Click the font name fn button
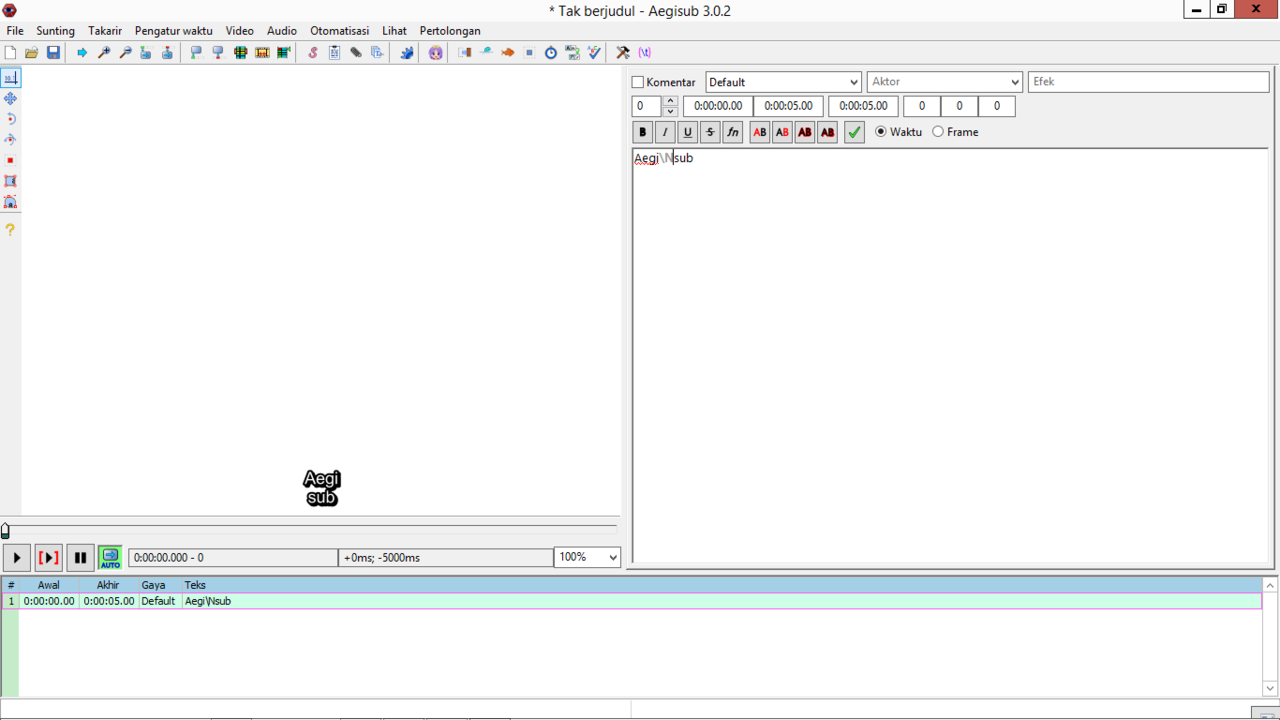Viewport: 1280px width, 720px height. (733, 132)
